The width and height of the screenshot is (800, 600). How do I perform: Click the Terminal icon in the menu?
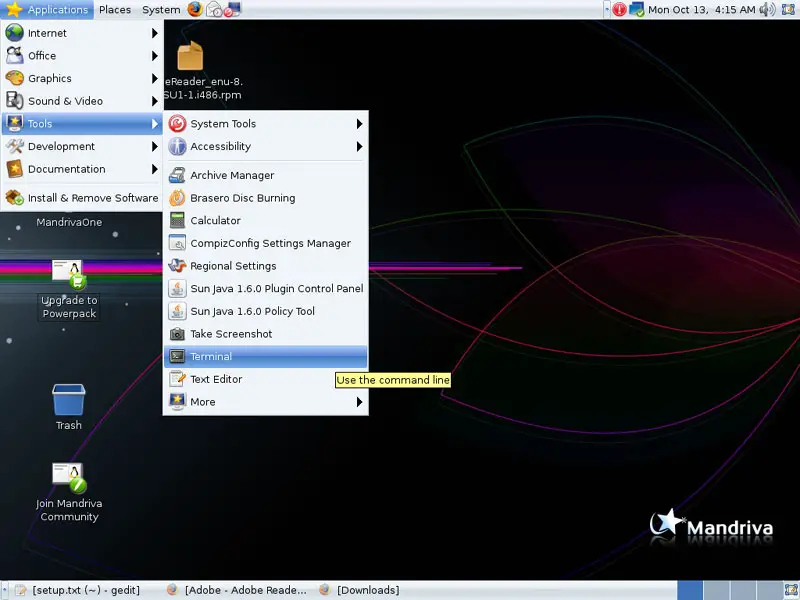coord(177,357)
